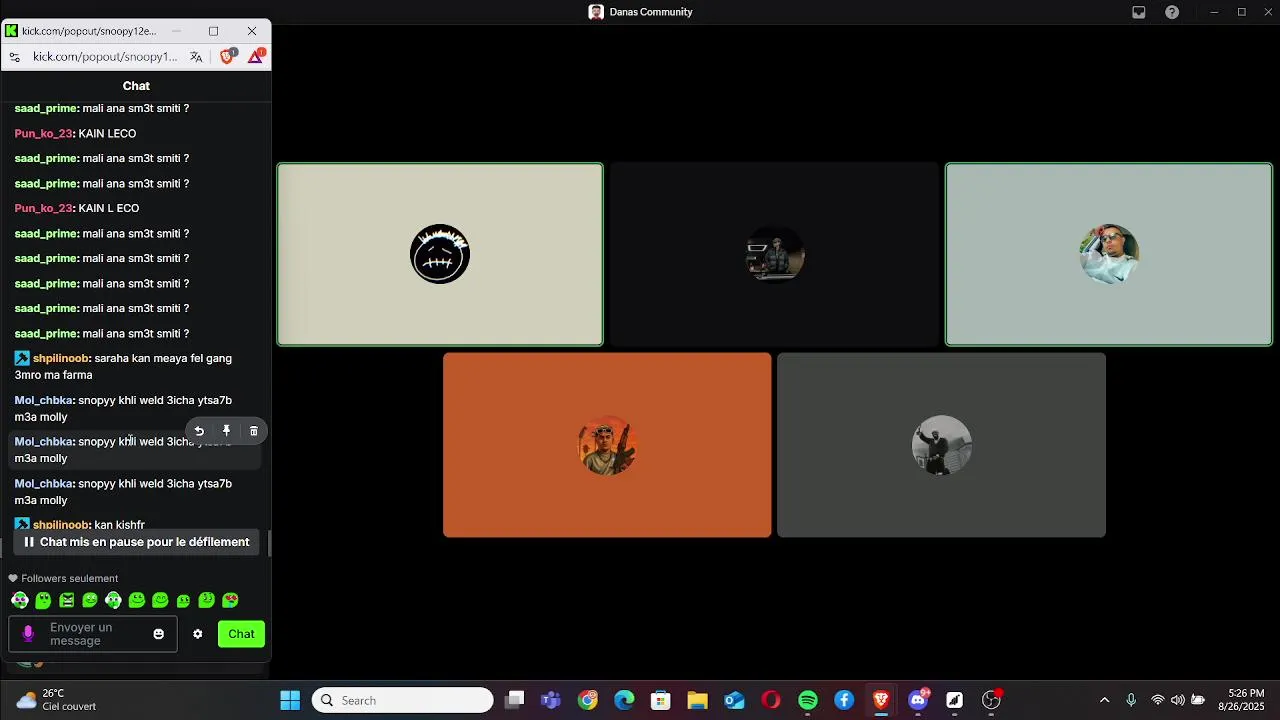Open Outlook from the taskbar
The height and width of the screenshot is (720, 1280).
[734, 700]
